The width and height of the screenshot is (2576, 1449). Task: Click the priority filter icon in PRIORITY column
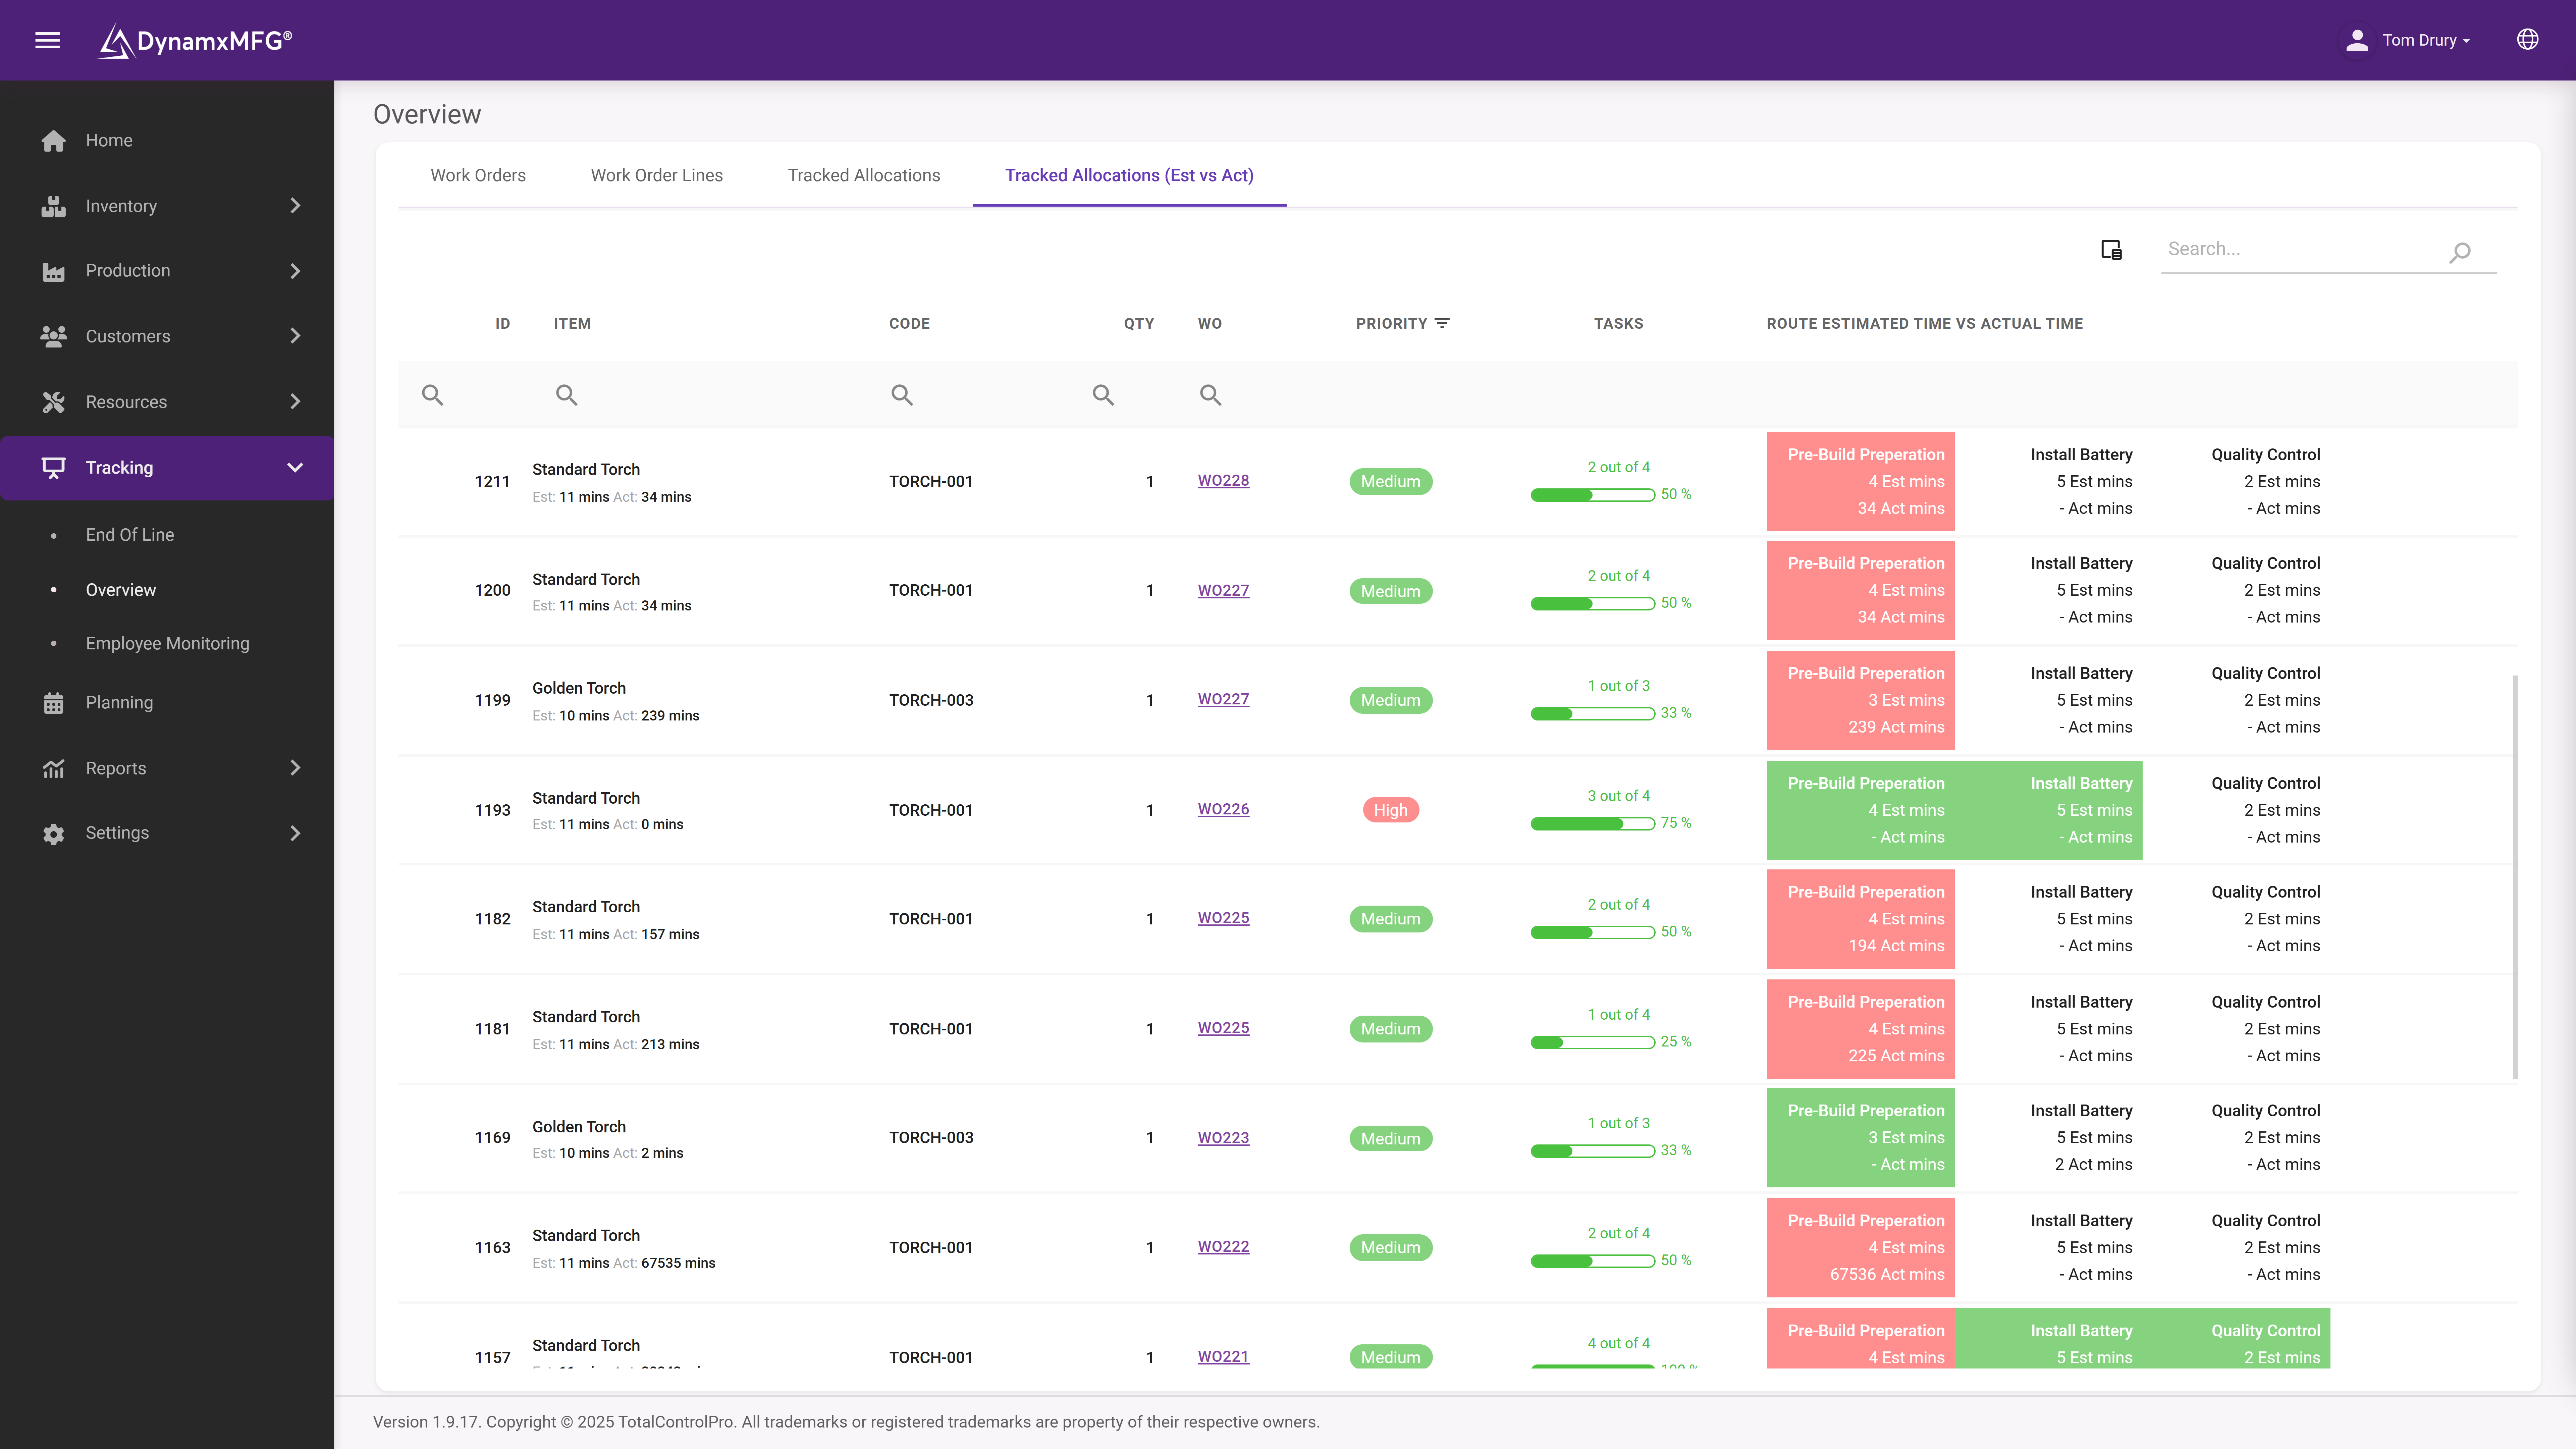(1442, 322)
